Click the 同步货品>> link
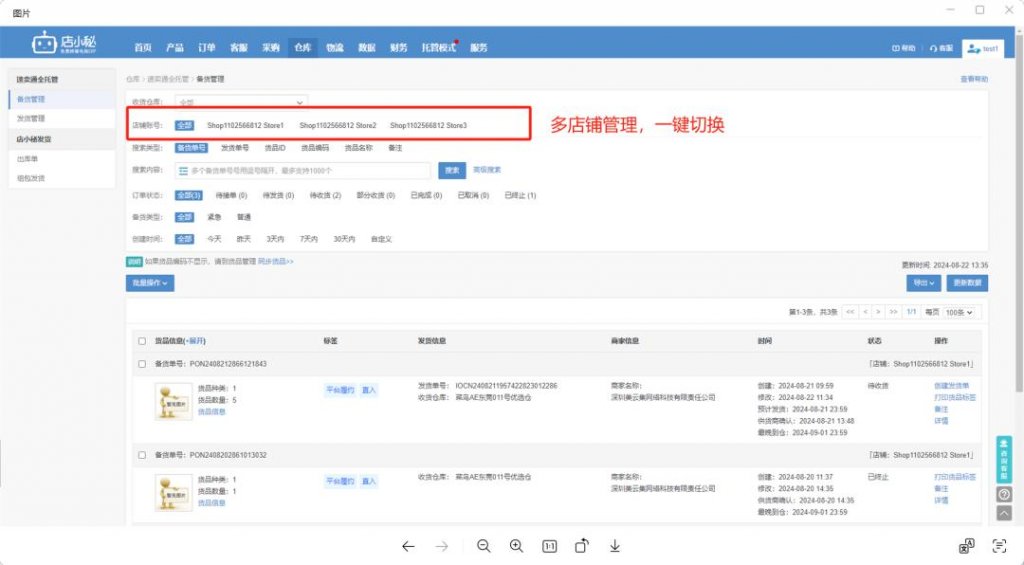Screen dimensions: 1024x565 (x=276, y=261)
